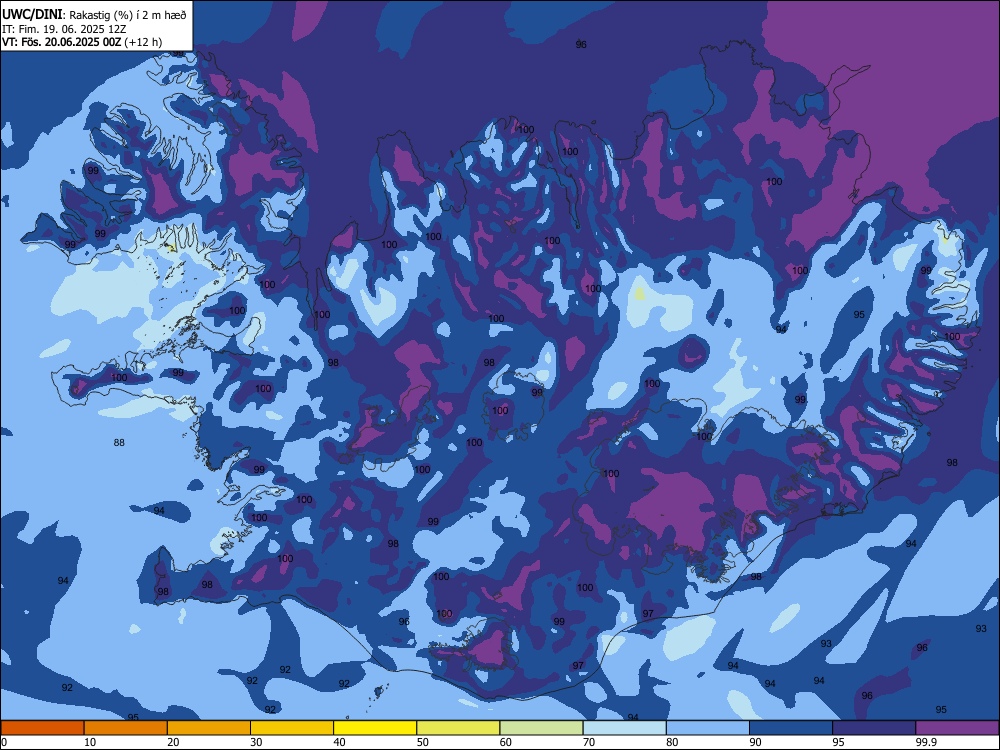The height and width of the screenshot is (750, 1000).
Task: Click the 30–40 golden legend swatch
Action: (292, 728)
